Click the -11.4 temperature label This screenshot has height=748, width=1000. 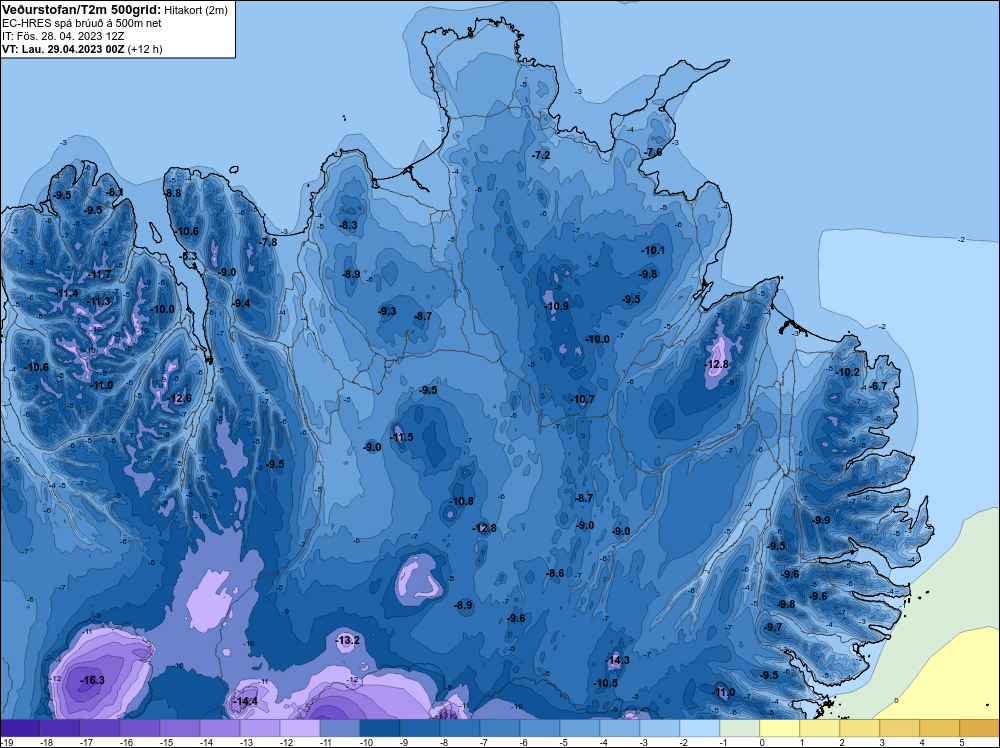click(67, 293)
